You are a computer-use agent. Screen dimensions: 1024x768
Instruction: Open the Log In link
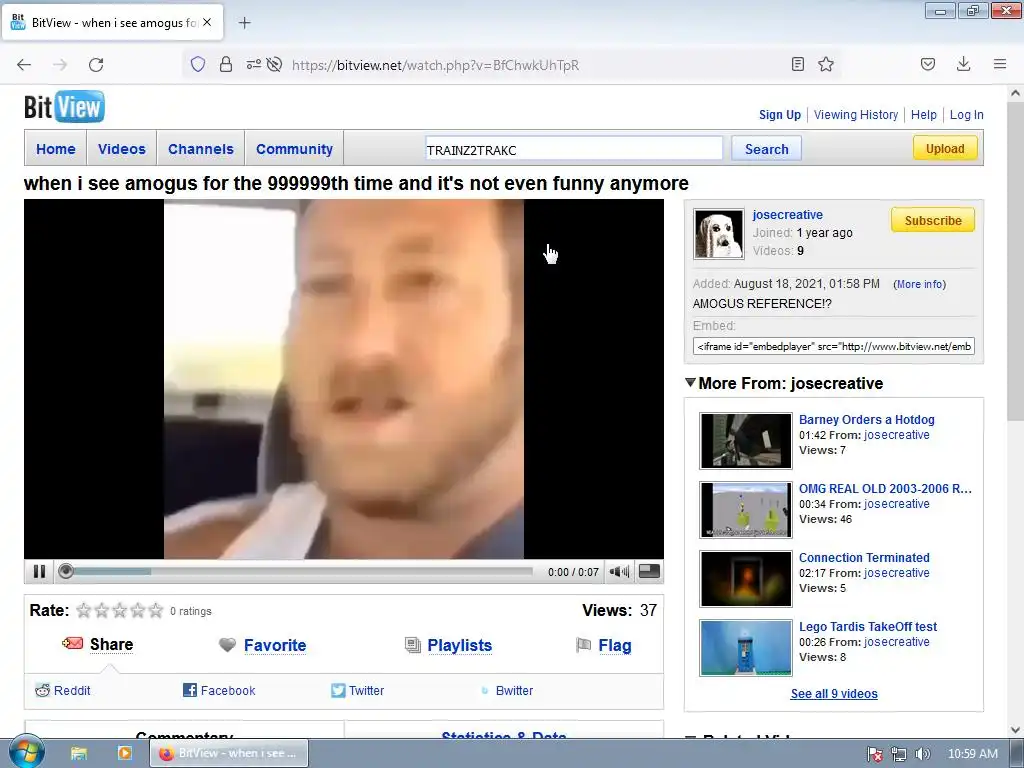pyautogui.click(x=966, y=114)
